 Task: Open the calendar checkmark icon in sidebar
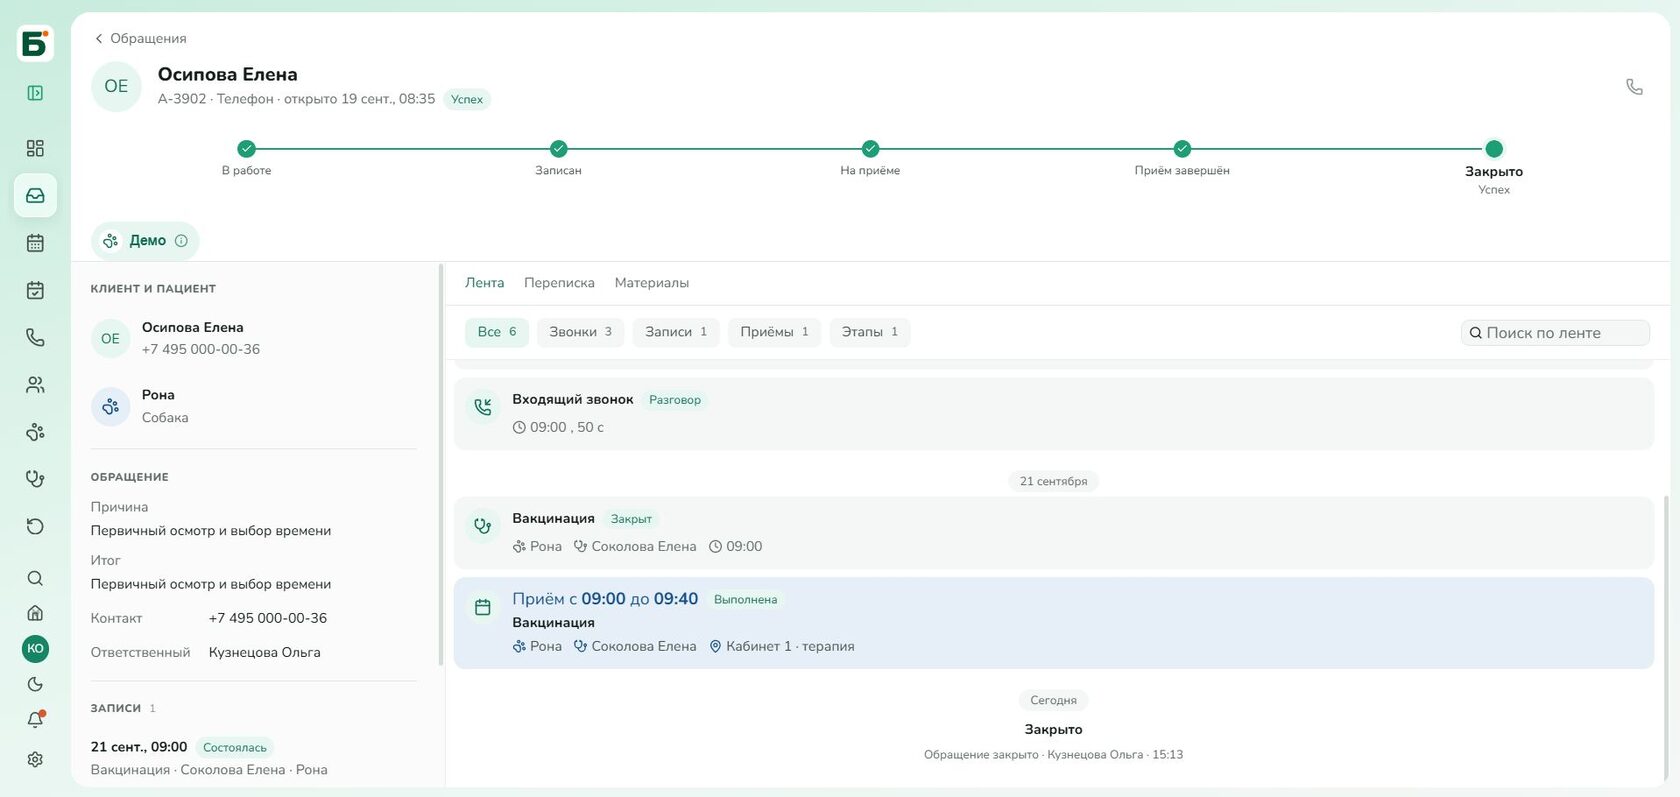click(x=35, y=290)
